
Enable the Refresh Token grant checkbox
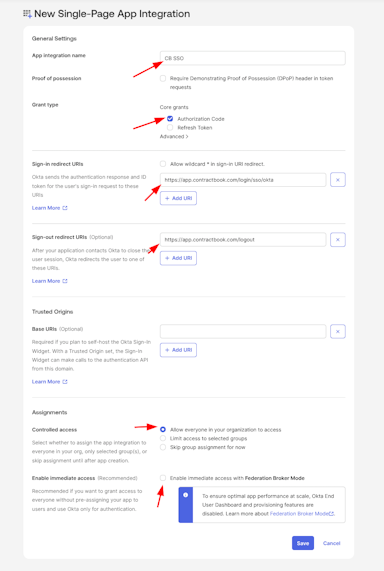[x=170, y=127]
